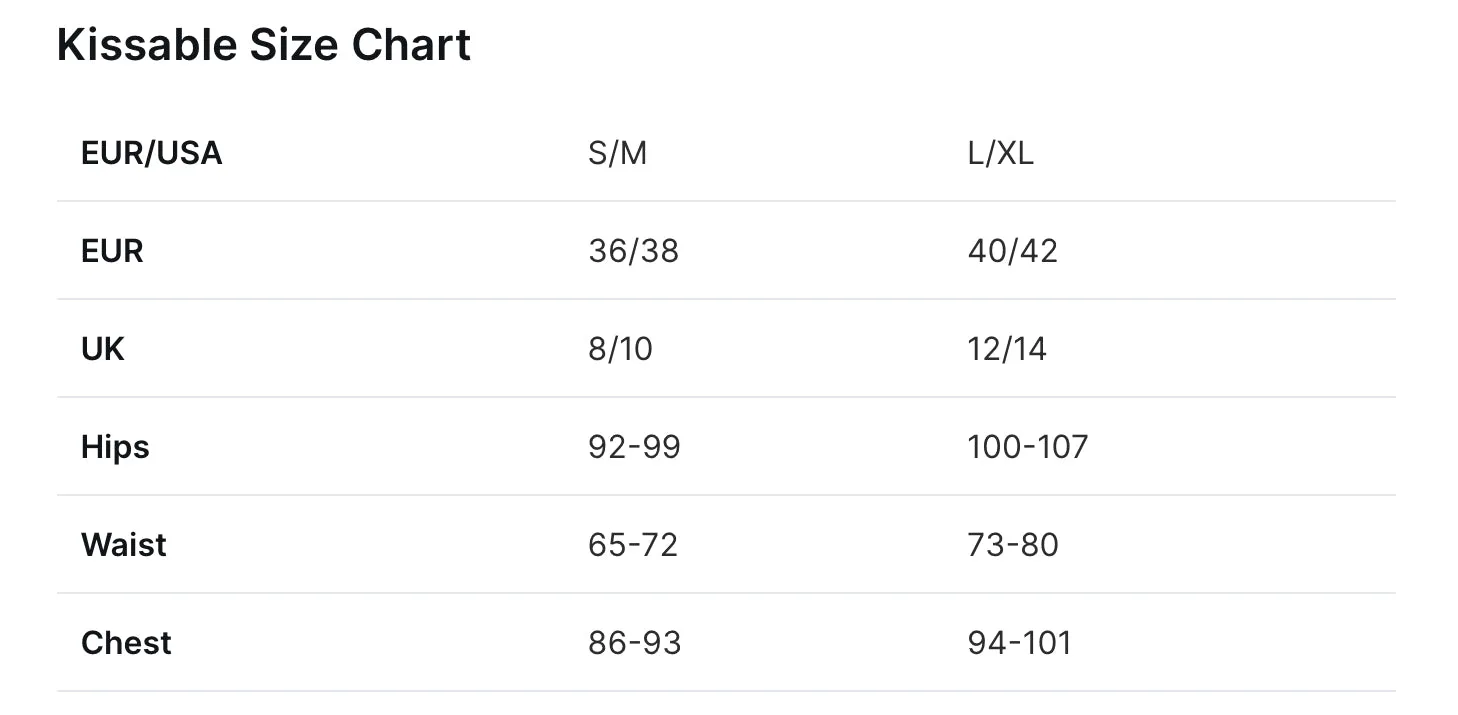
Task: Select the UK row label
Action: pos(103,349)
